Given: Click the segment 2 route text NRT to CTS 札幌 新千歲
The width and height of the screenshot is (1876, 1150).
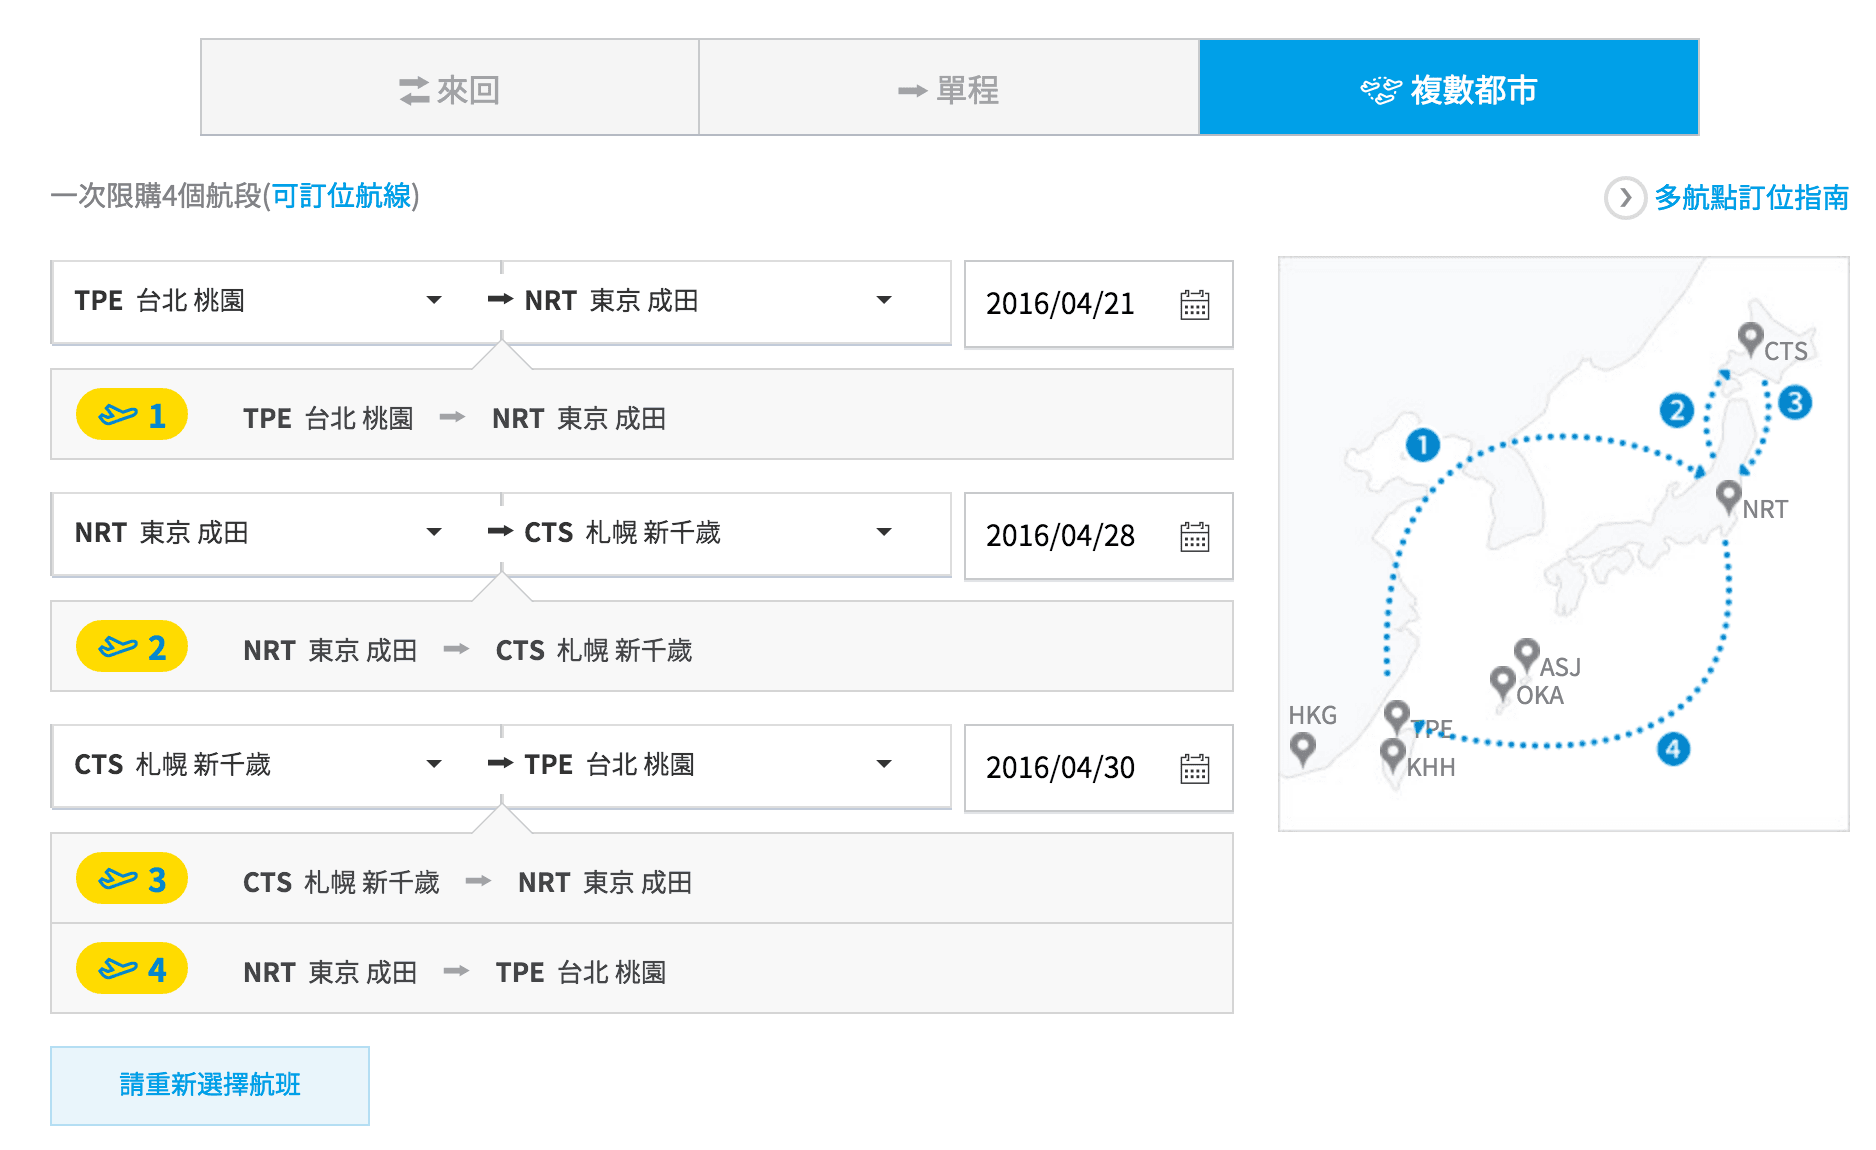Looking at the screenshot, I should point(468,650).
